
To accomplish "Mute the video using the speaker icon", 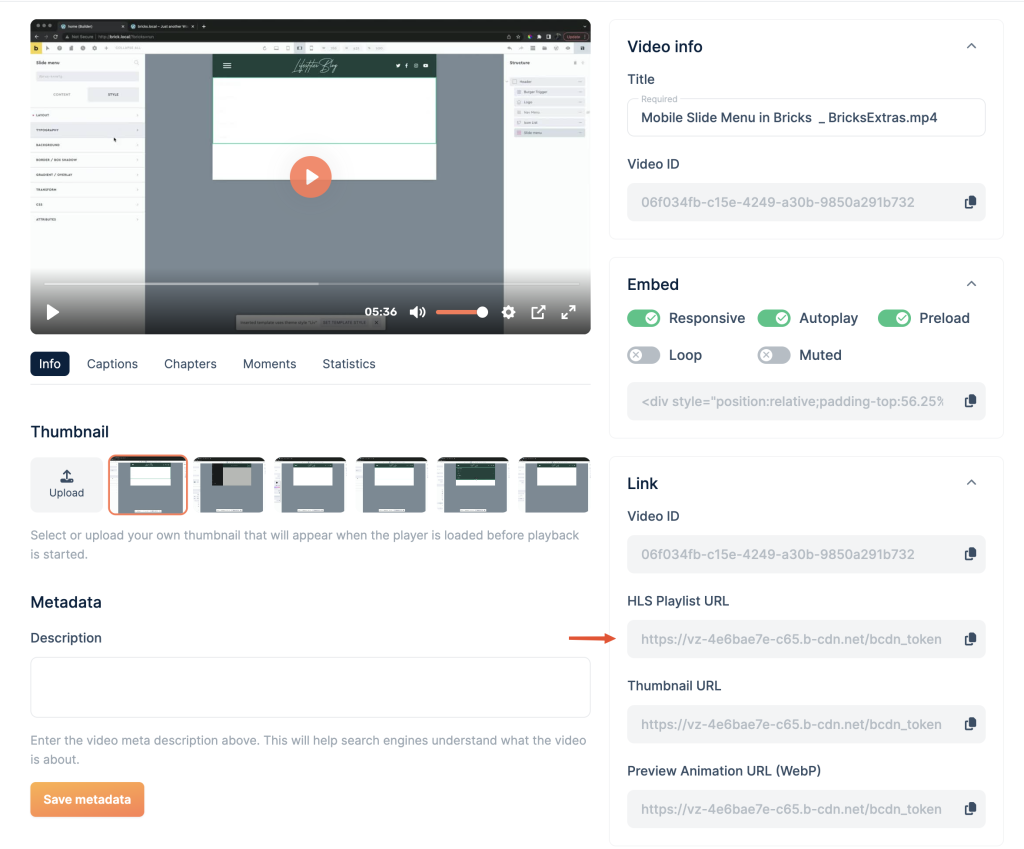I will click(417, 312).
